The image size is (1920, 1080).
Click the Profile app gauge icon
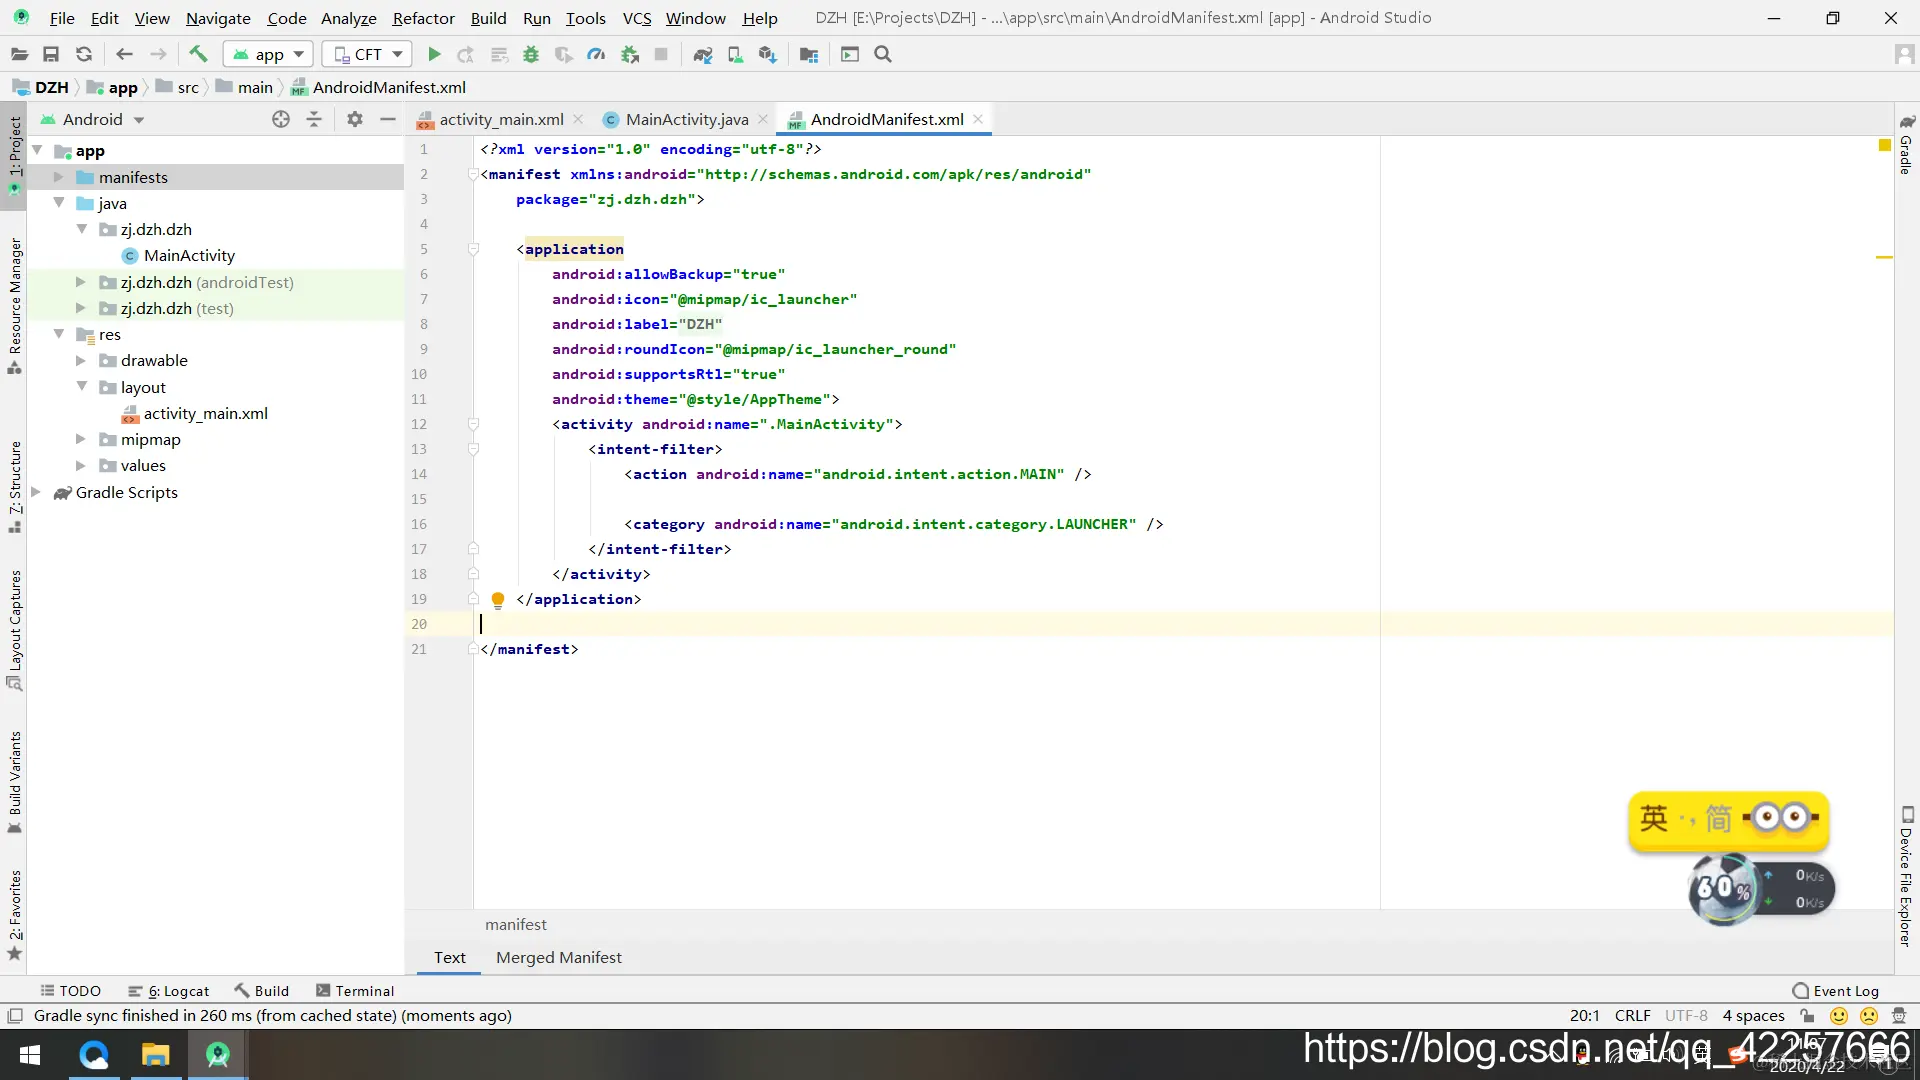(596, 55)
